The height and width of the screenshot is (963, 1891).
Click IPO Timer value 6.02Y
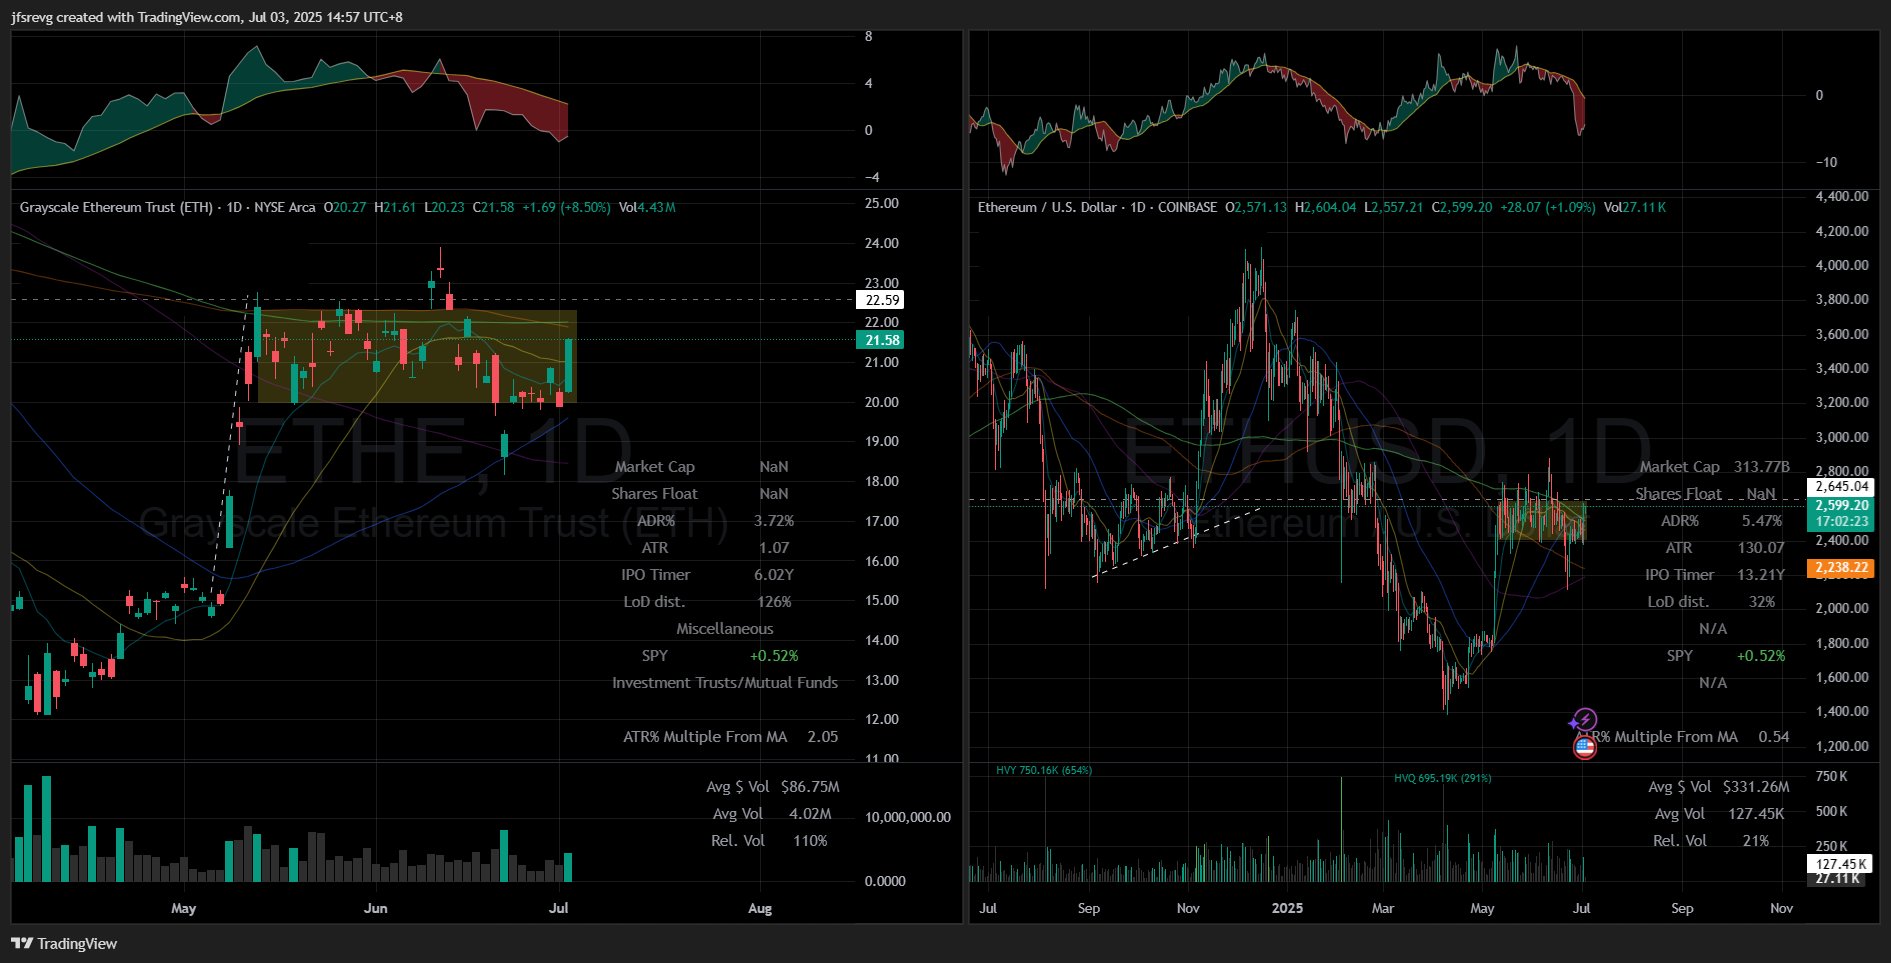[774, 575]
